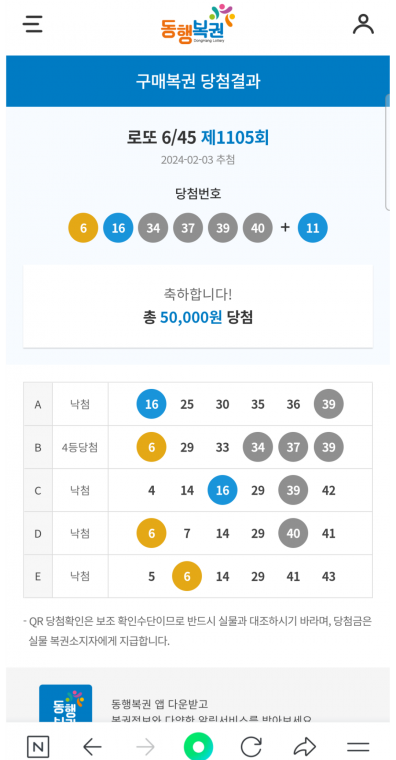Tap the blue 제1105회 round text
The height and width of the screenshot is (760, 396).
pos(235,138)
